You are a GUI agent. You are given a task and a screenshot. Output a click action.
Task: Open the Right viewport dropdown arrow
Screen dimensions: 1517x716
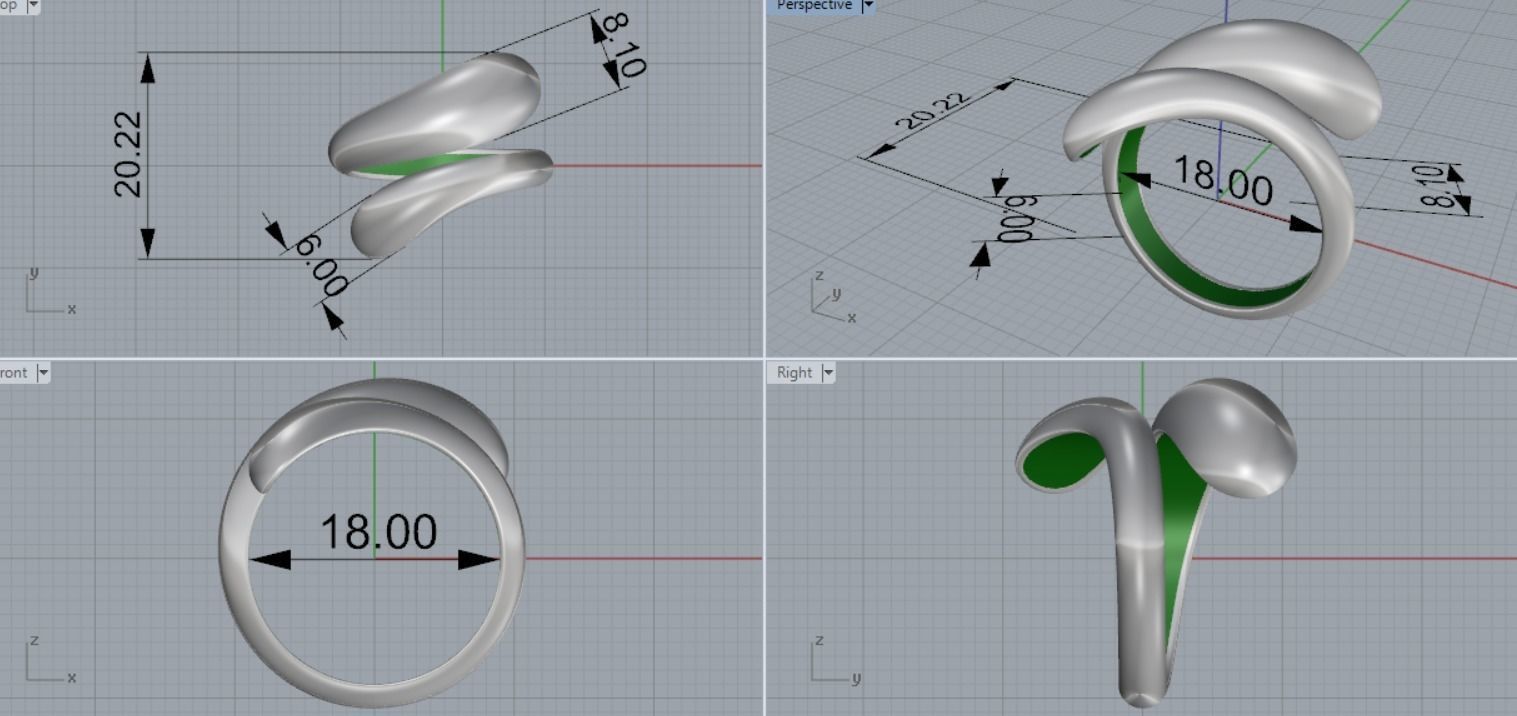(x=828, y=373)
